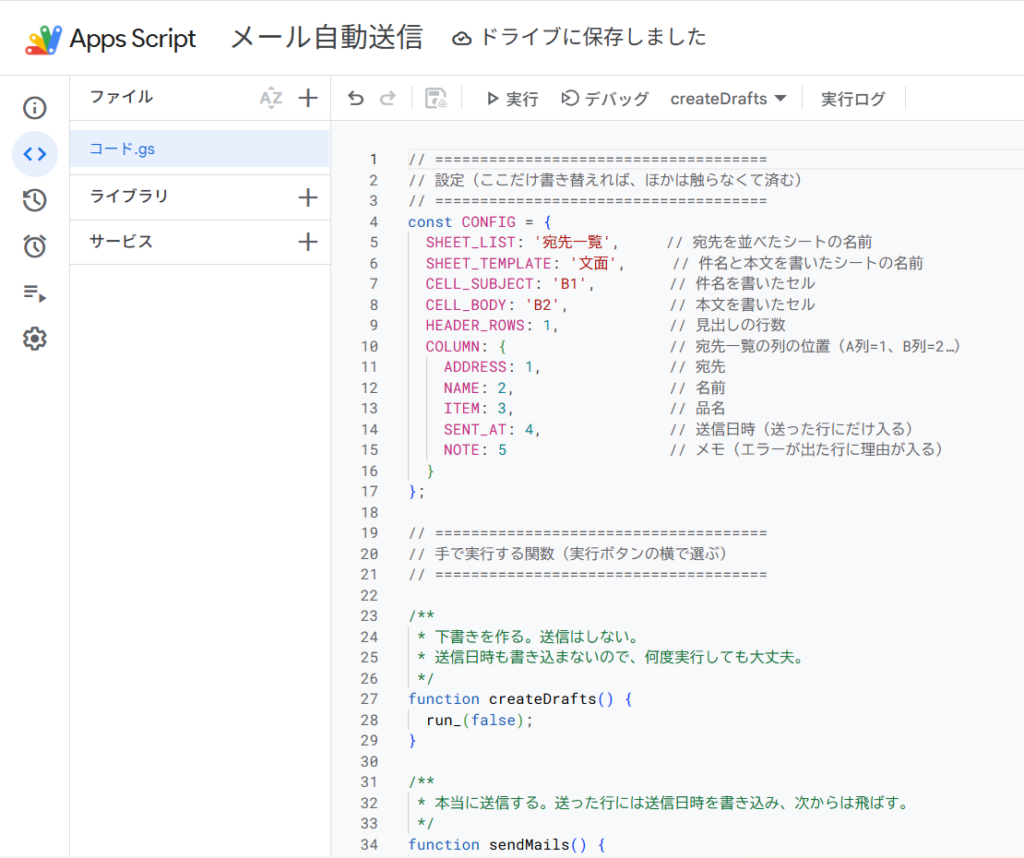Screen dimensions: 1024x858
Task: Click HEADER_ROWS property in code
Action: pyautogui.click(x=475, y=325)
